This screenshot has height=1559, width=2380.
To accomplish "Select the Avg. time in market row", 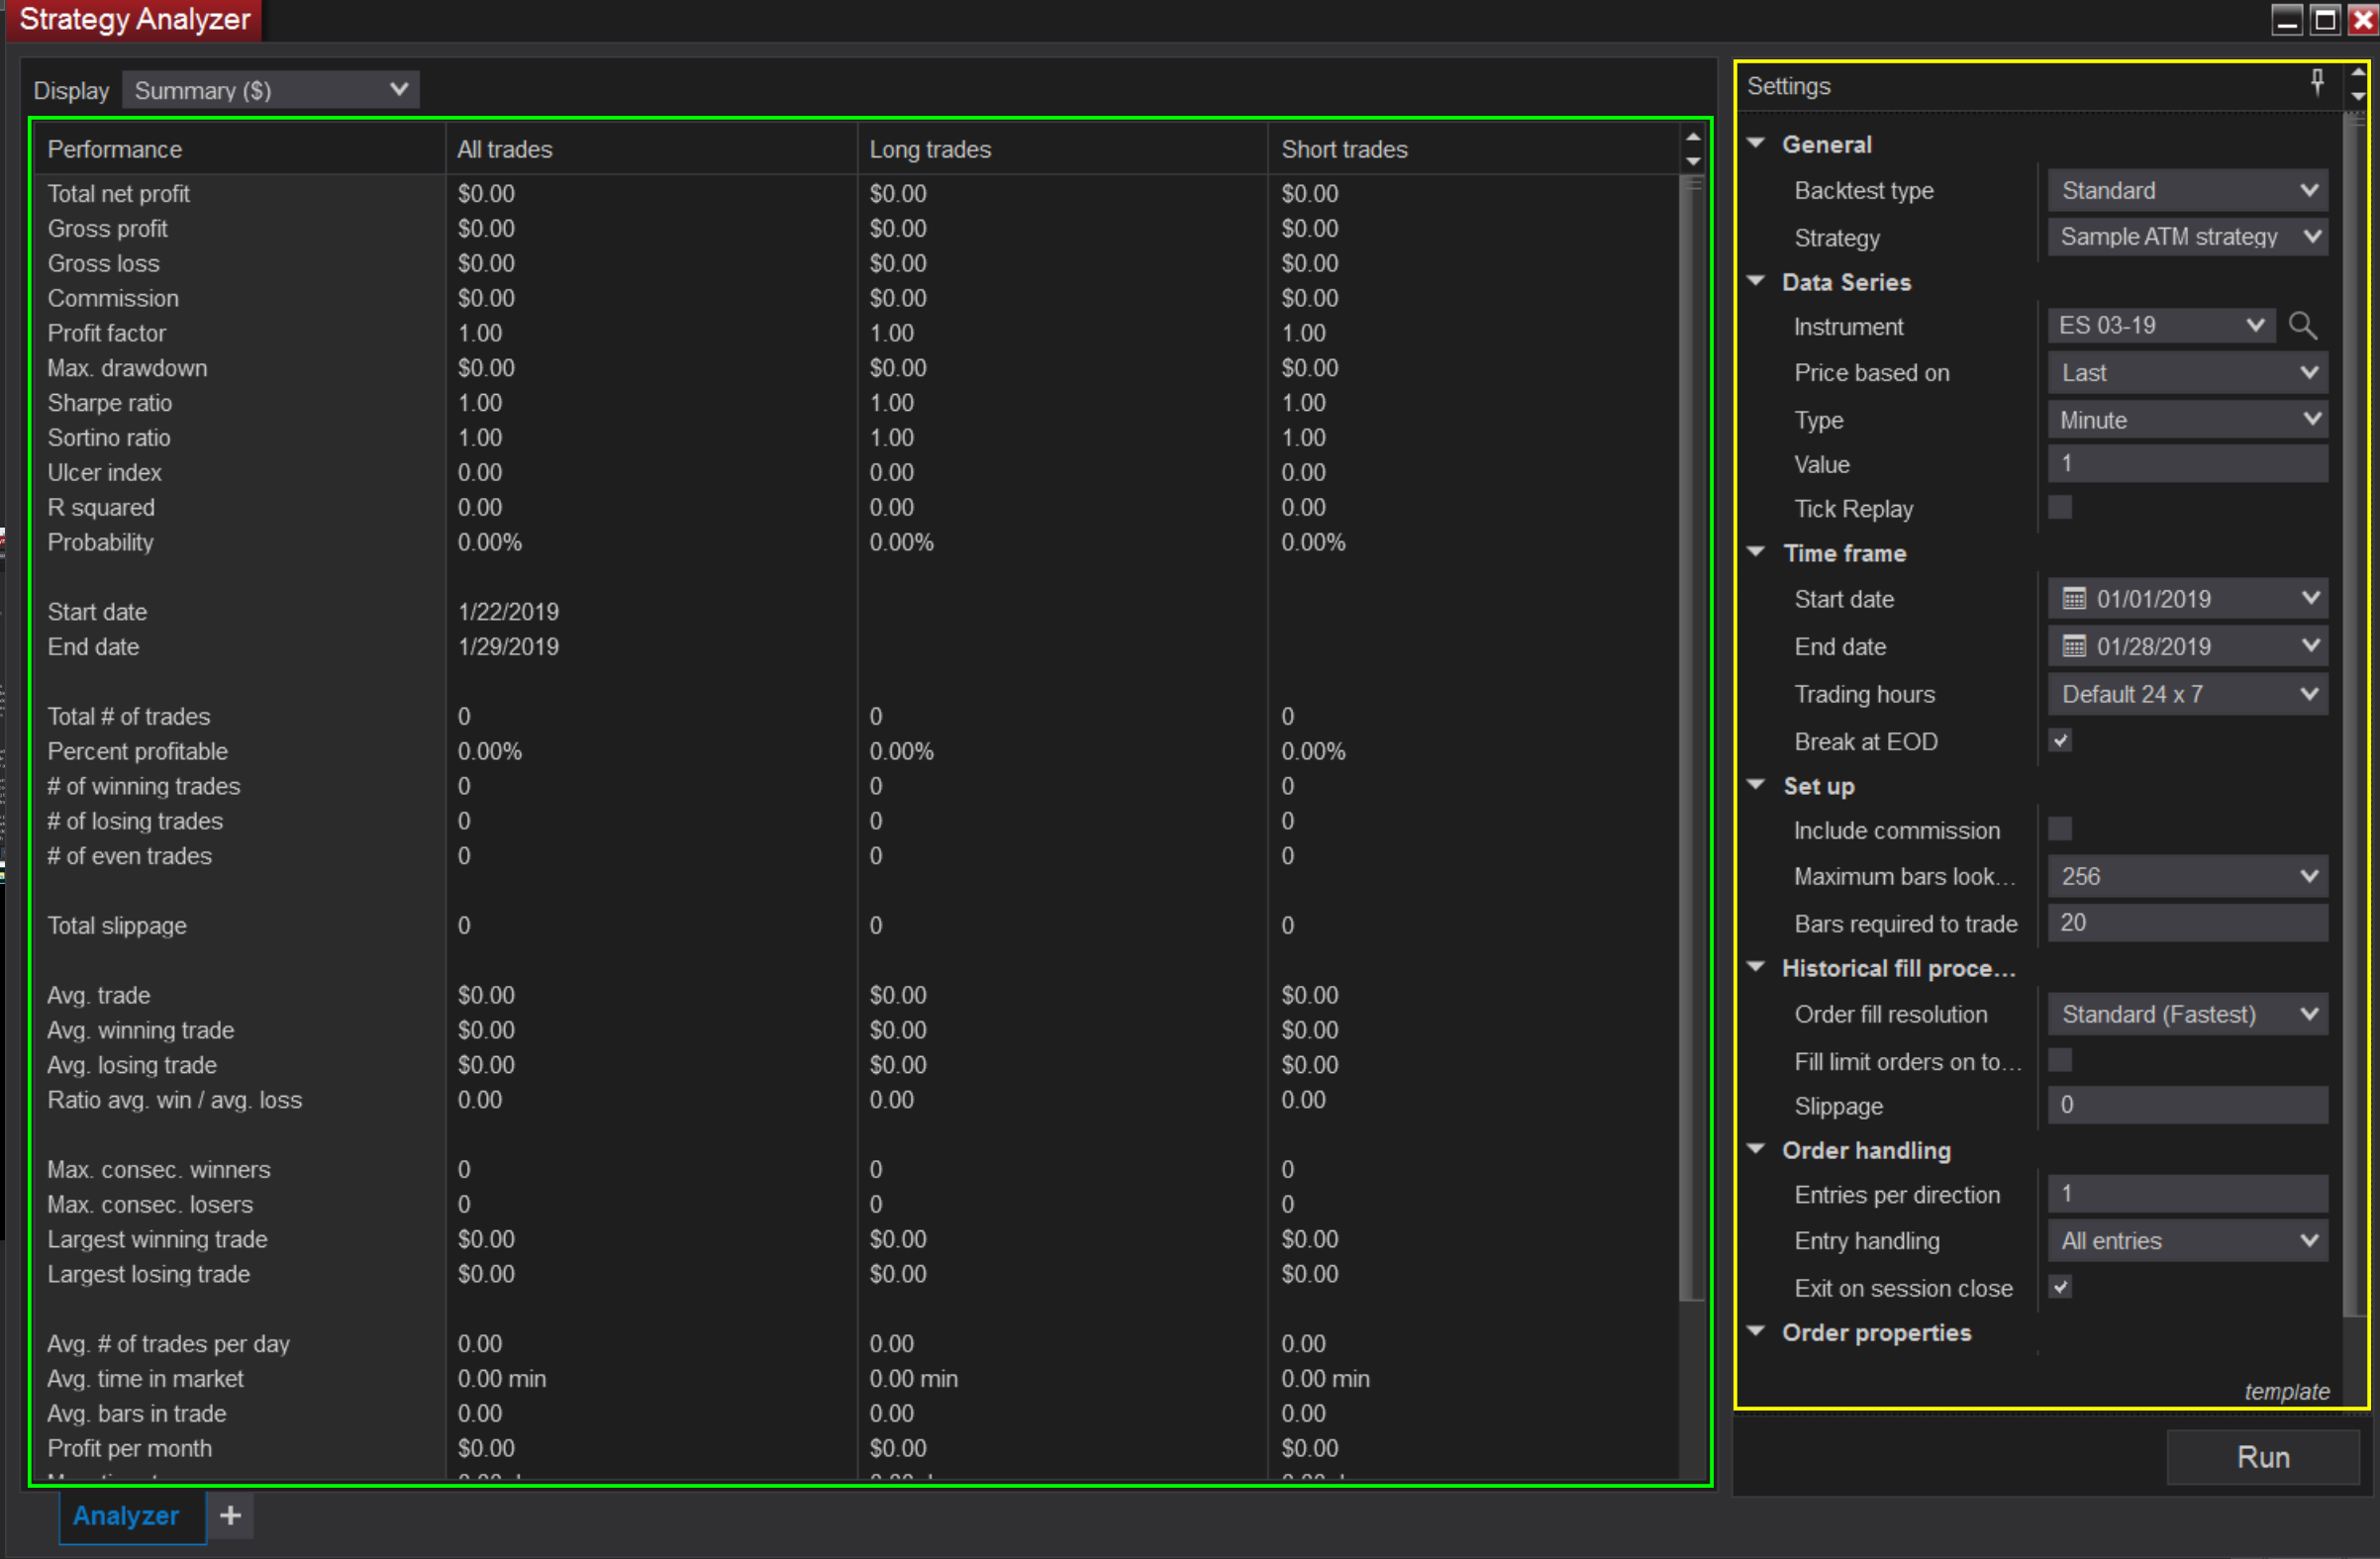I will point(858,1379).
